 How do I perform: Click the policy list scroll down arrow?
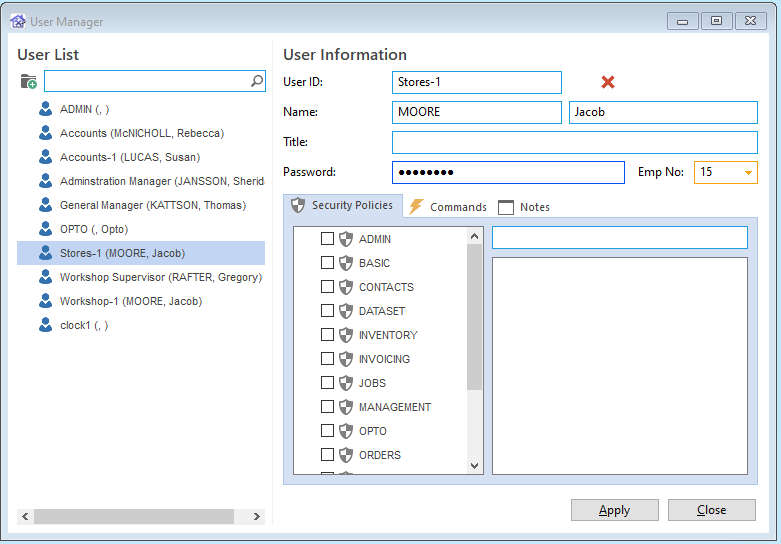pyautogui.click(x=474, y=466)
